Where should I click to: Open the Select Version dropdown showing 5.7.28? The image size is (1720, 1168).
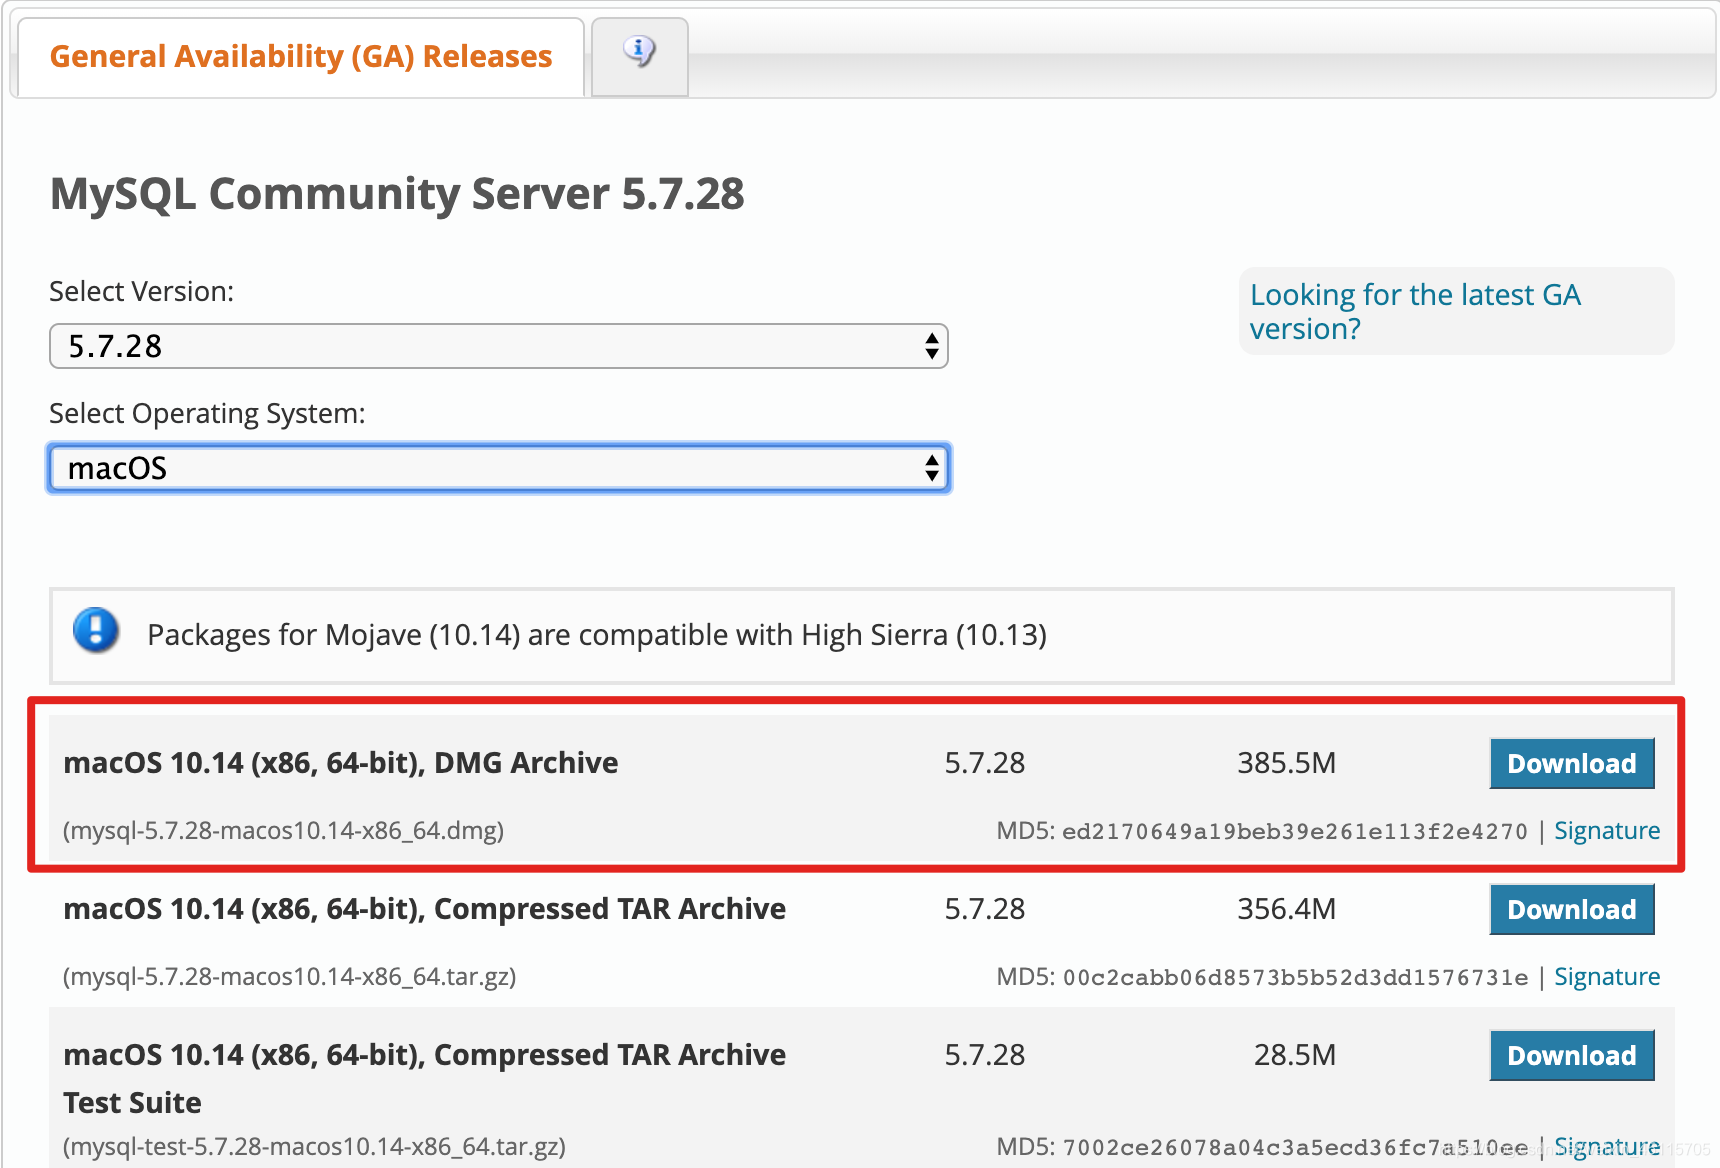pyautogui.click(x=498, y=346)
